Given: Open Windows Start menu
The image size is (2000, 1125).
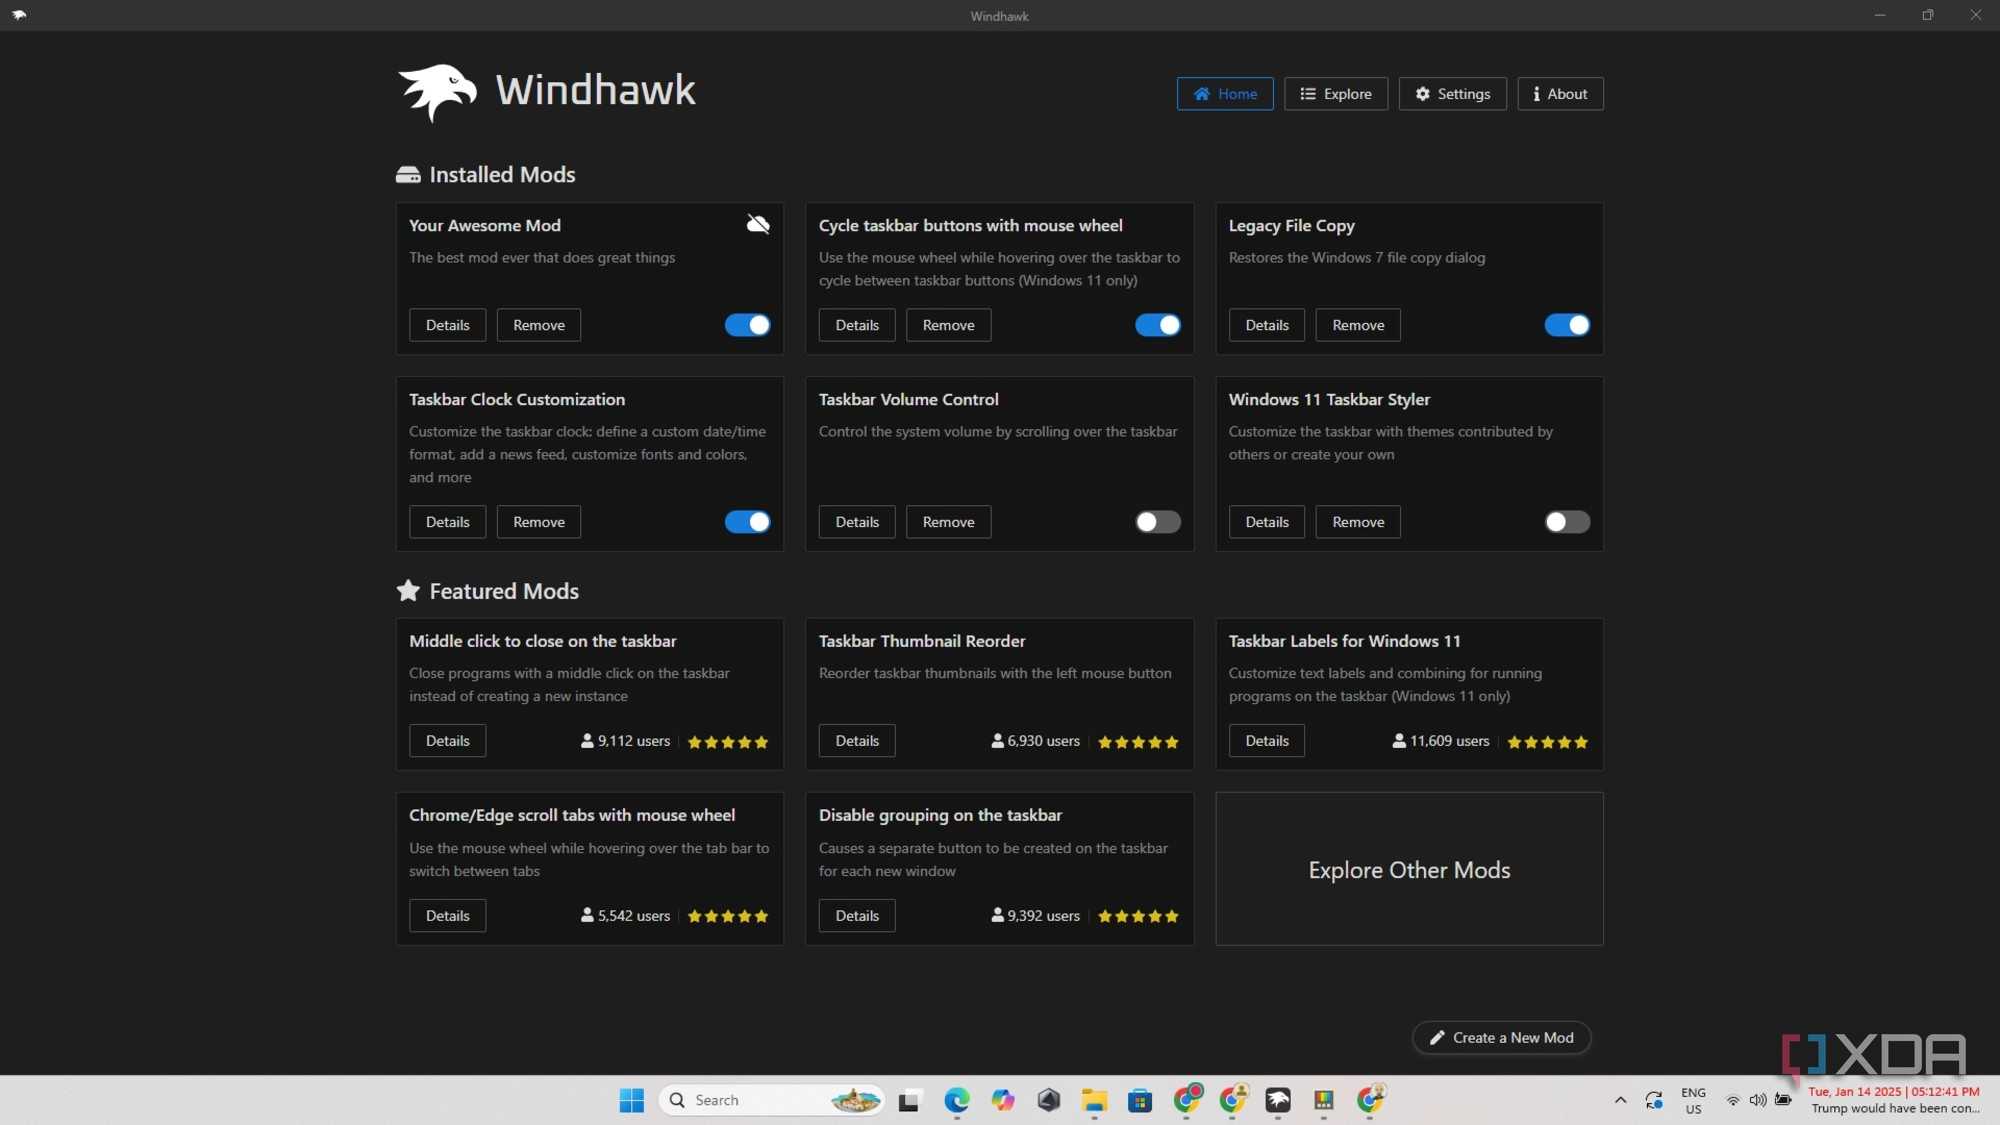Looking at the screenshot, I should coord(631,1100).
